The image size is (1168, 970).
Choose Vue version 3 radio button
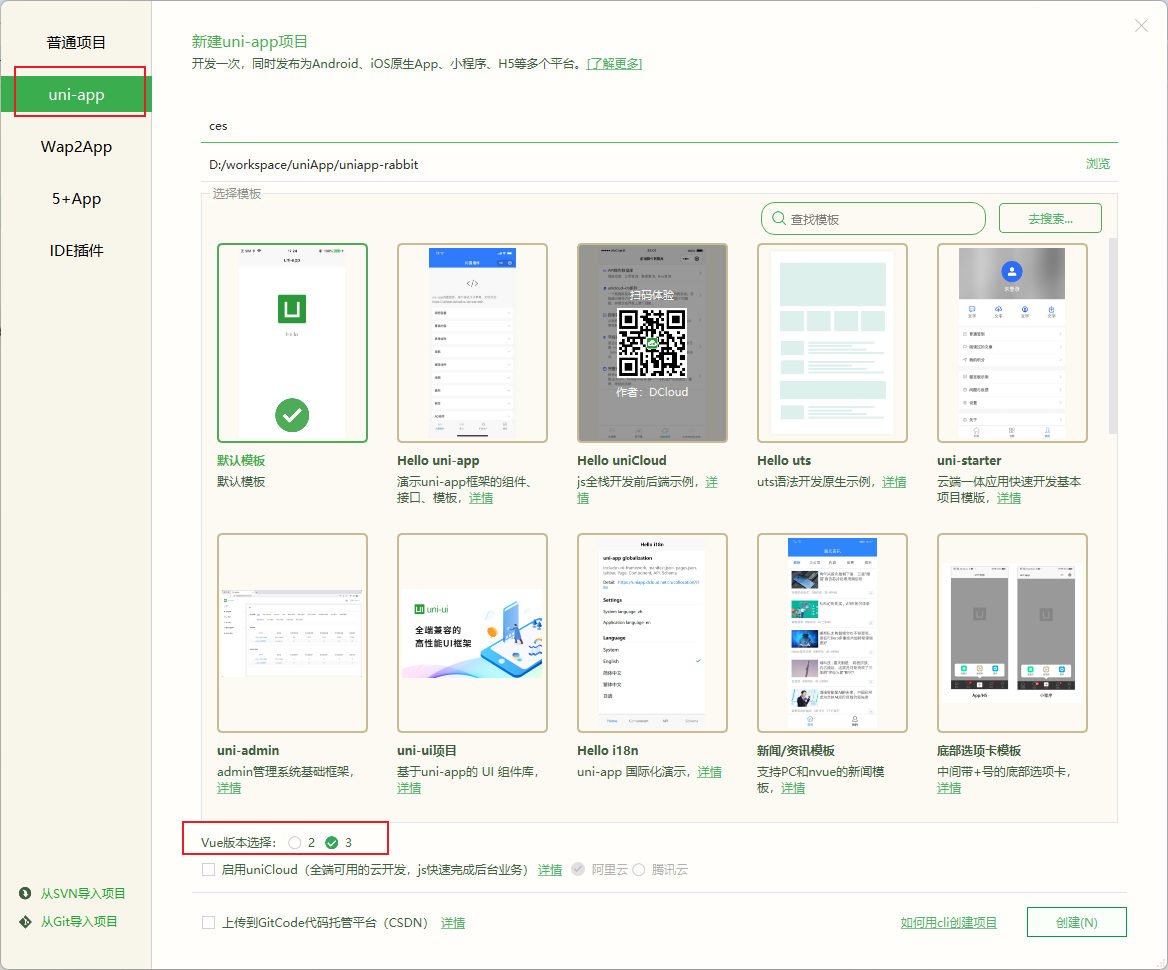[x=331, y=843]
